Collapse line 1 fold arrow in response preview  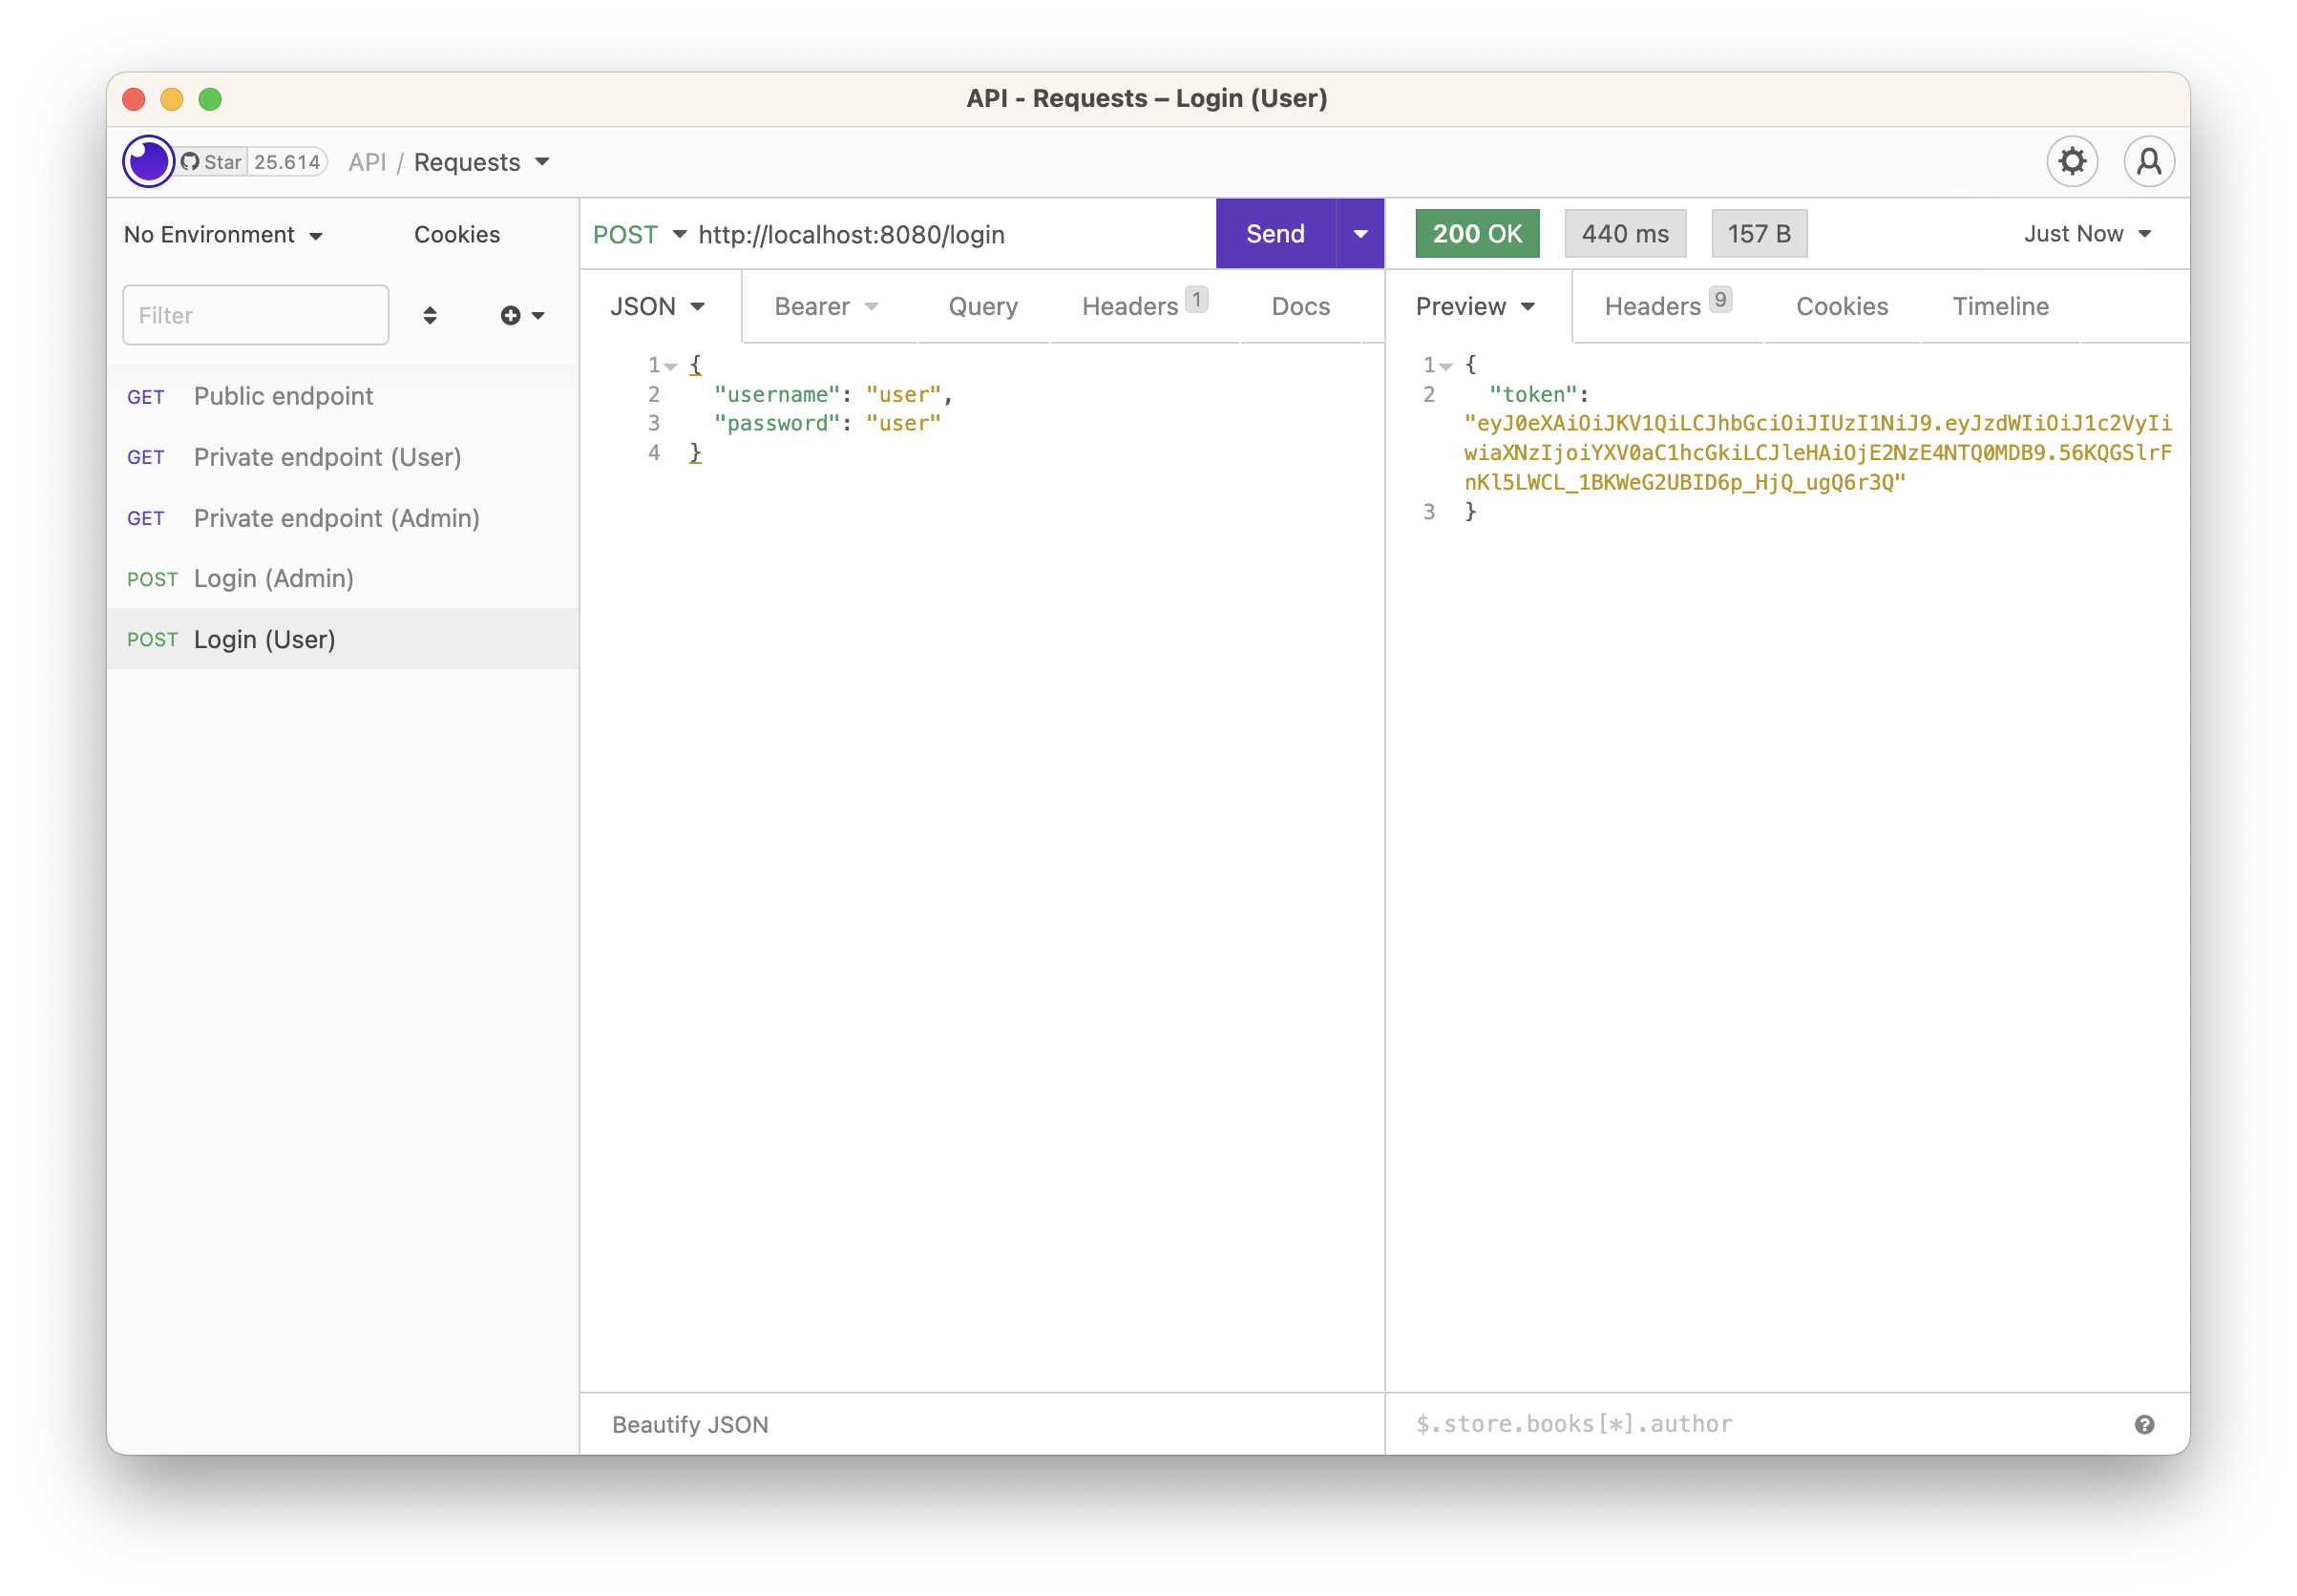click(1446, 366)
